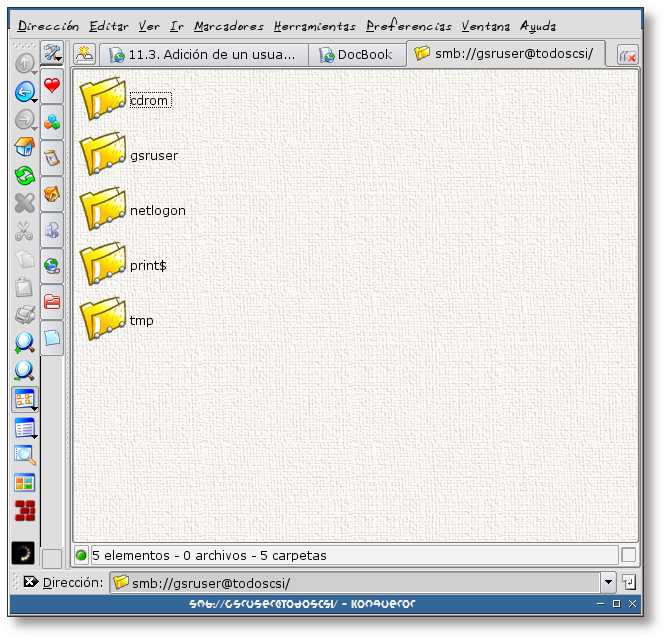Open the Bookmarks heart sidebar panel
The image size is (667, 640).
[52, 86]
